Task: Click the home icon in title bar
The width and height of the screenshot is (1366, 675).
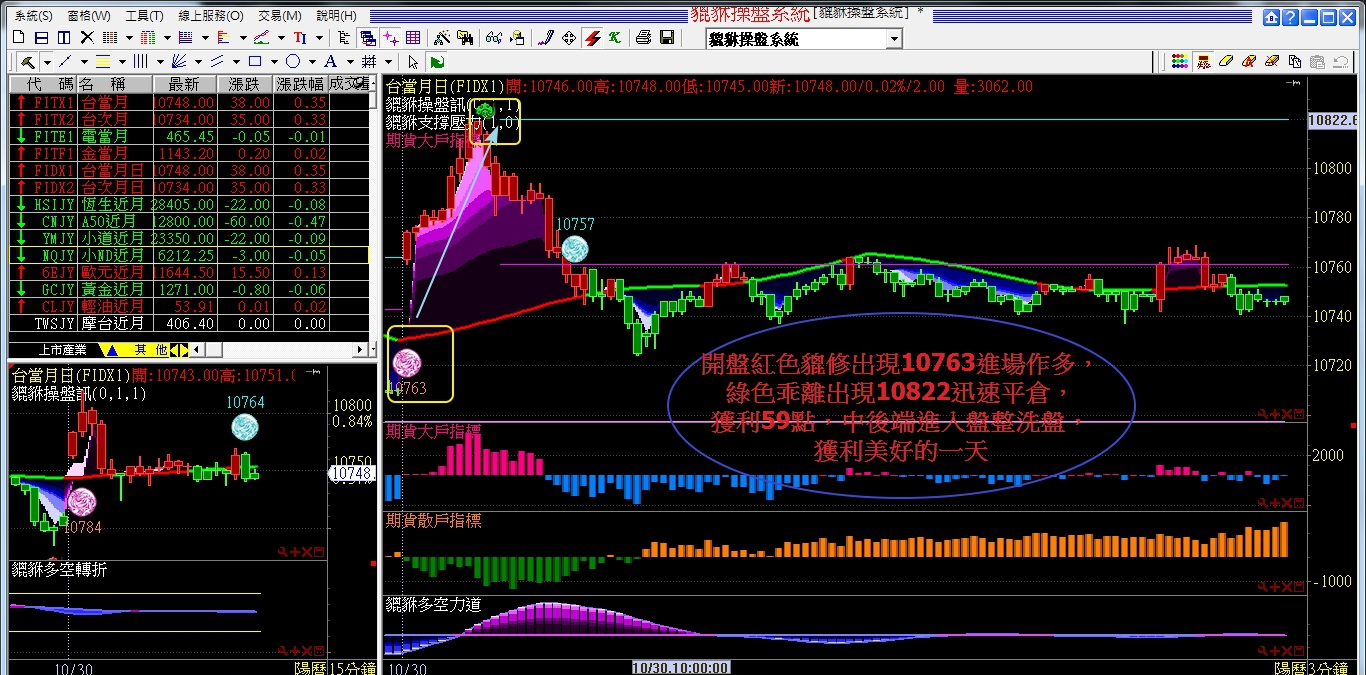Action: pyautogui.click(x=1270, y=16)
